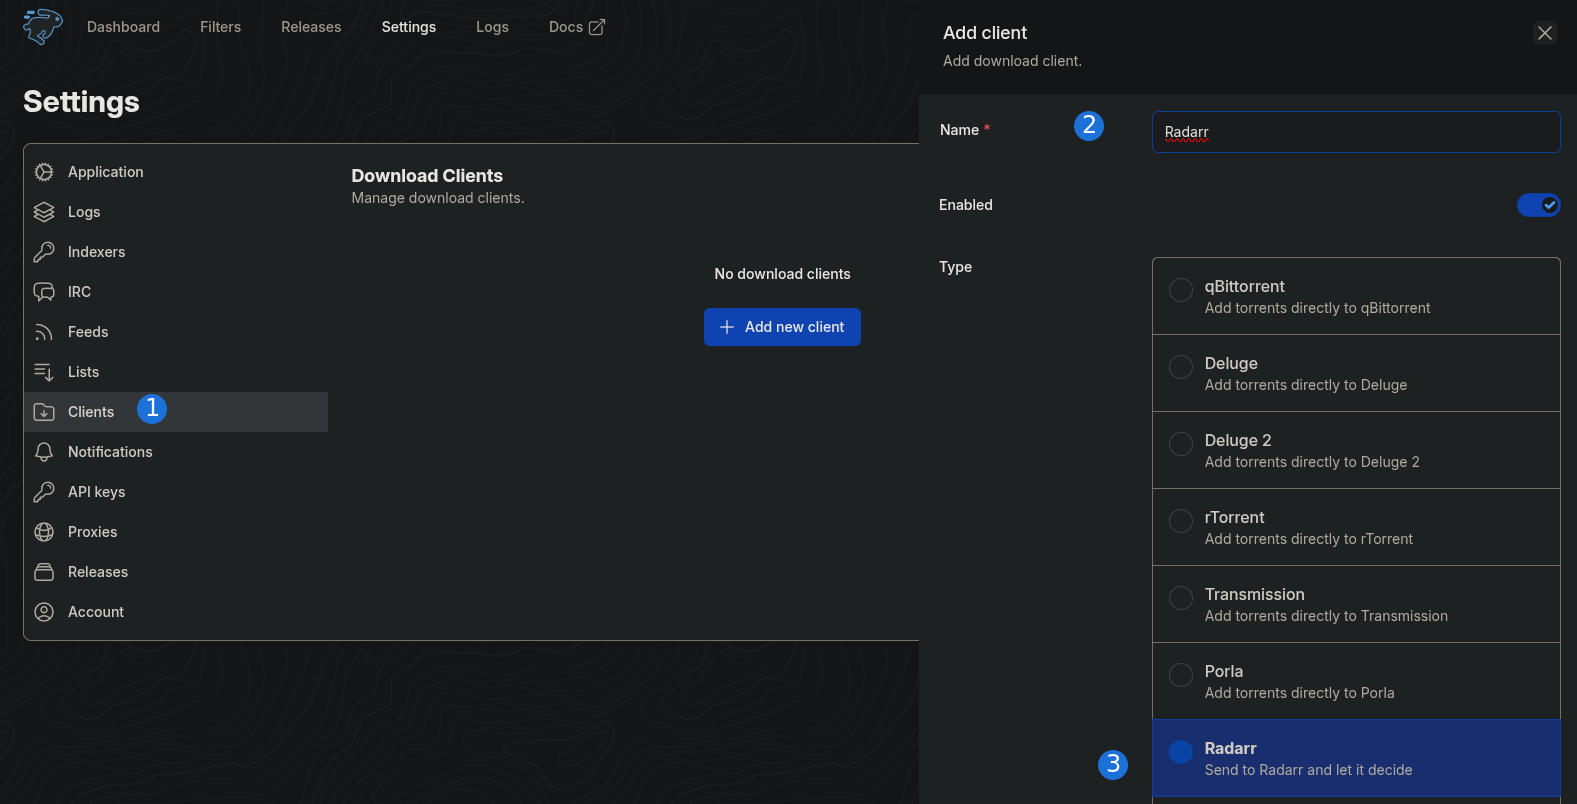Go to Indexers settings section
Screen dimensions: 1577x804
coord(176,252)
